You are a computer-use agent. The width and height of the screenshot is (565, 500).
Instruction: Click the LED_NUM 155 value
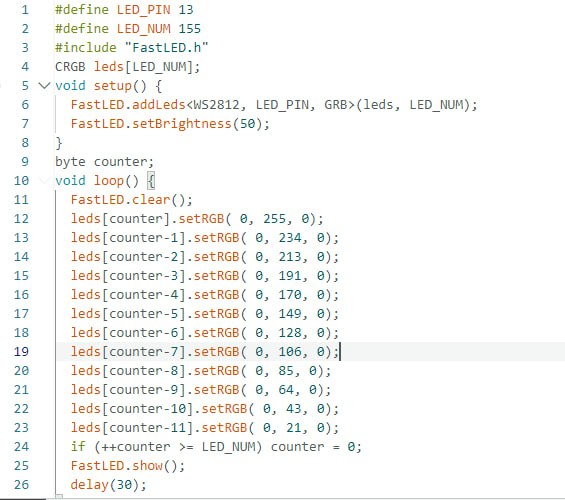click(x=190, y=29)
